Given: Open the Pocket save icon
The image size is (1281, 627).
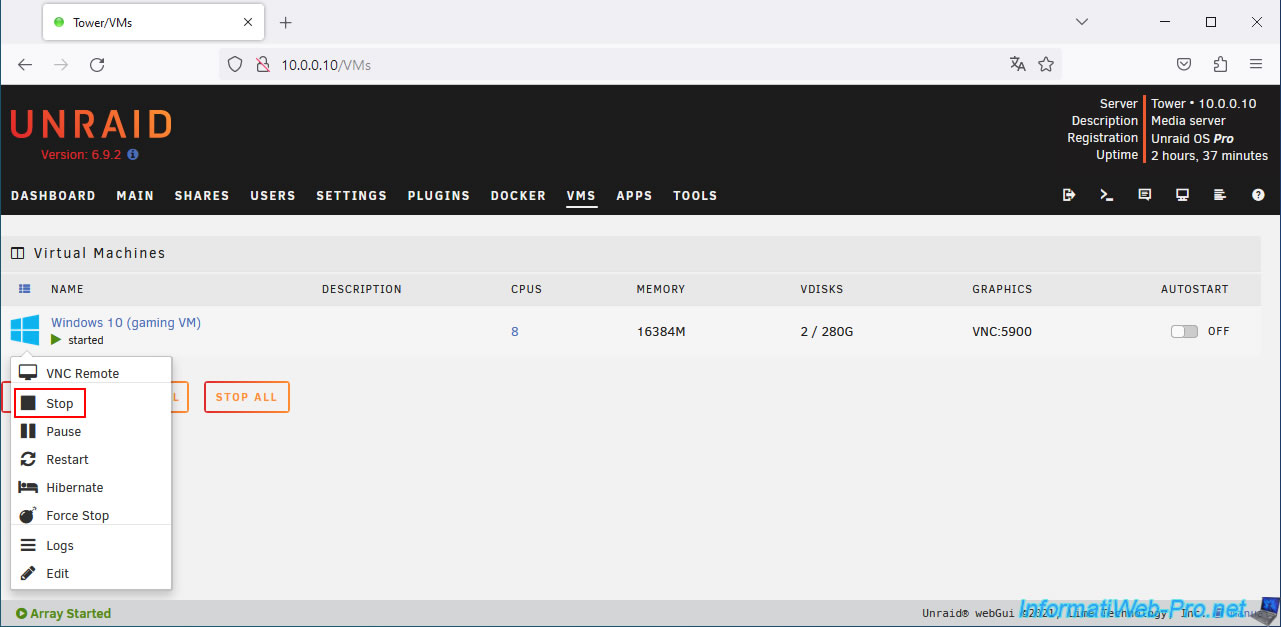Looking at the screenshot, I should point(1184,64).
